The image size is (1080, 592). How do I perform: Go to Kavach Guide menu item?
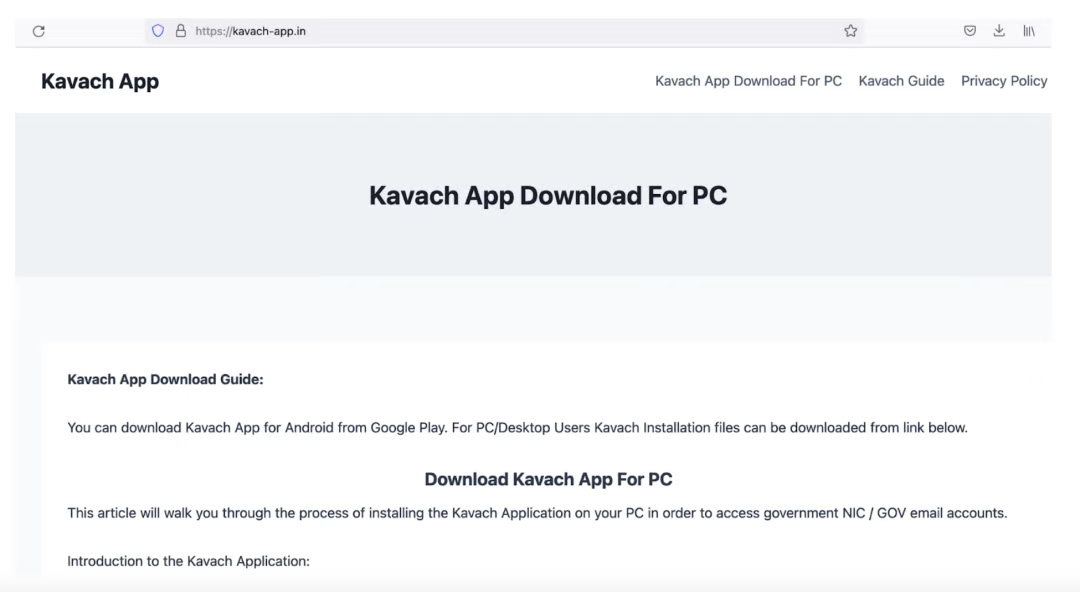[x=901, y=81]
